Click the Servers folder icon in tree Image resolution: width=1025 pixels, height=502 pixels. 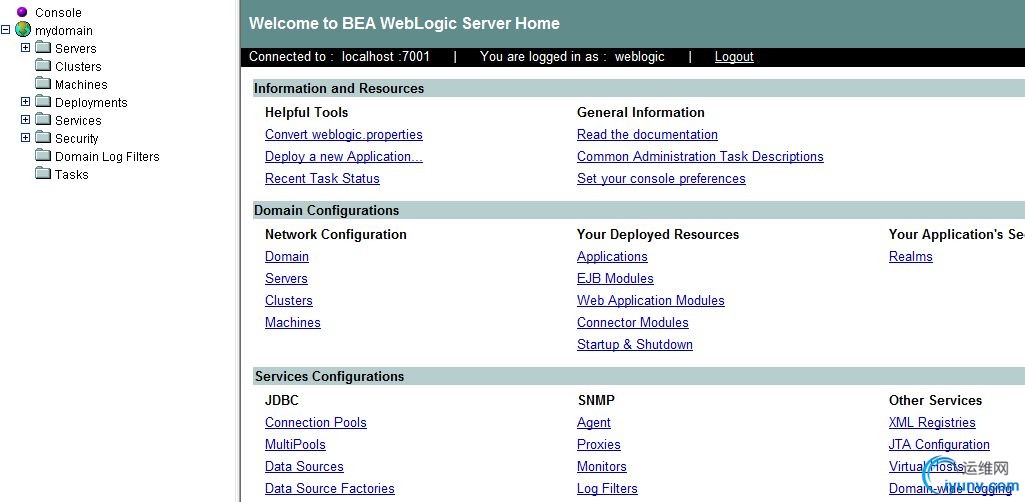coord(43,47)
